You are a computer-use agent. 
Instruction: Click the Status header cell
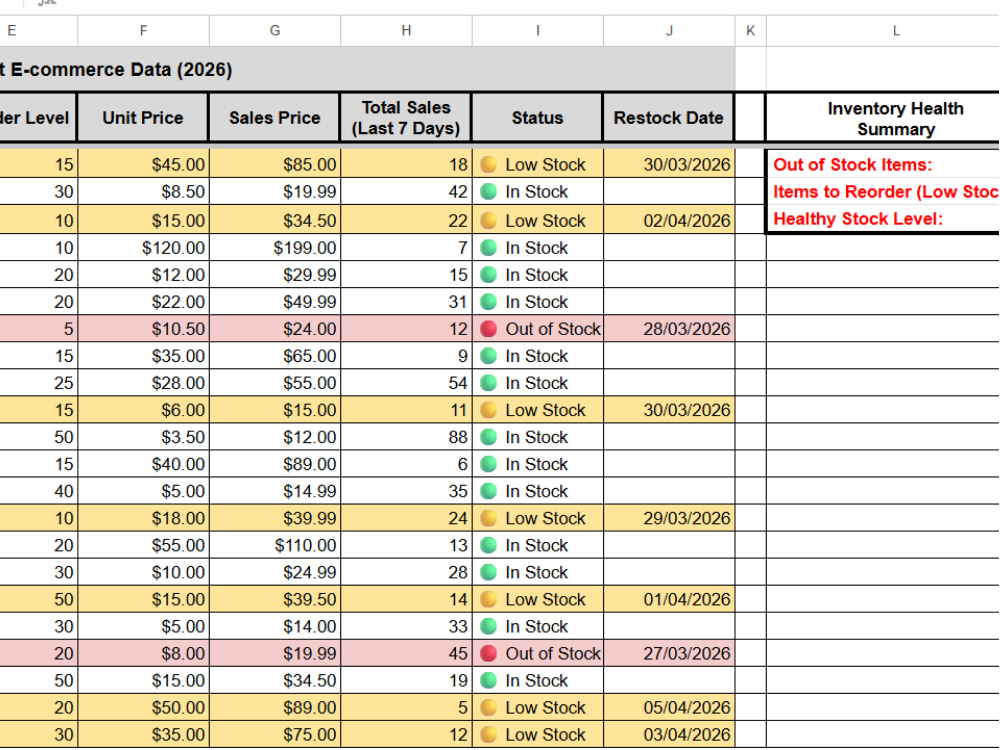538,117
